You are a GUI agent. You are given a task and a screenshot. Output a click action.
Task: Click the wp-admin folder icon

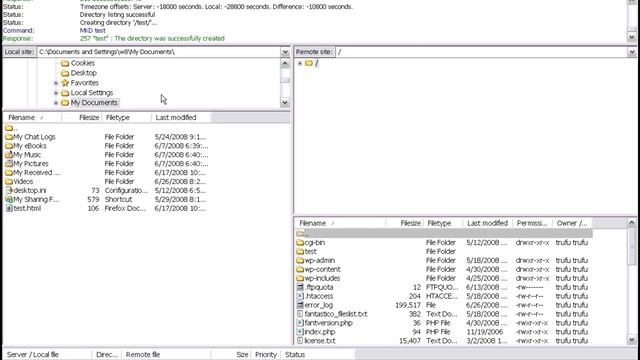tap(300, 260)
